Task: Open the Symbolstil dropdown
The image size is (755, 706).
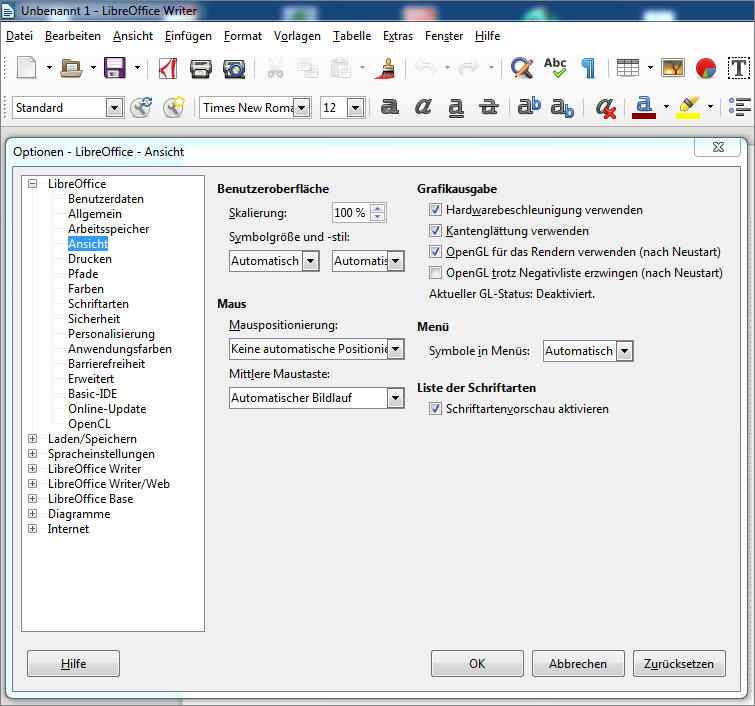Action: tap(395, 261)
